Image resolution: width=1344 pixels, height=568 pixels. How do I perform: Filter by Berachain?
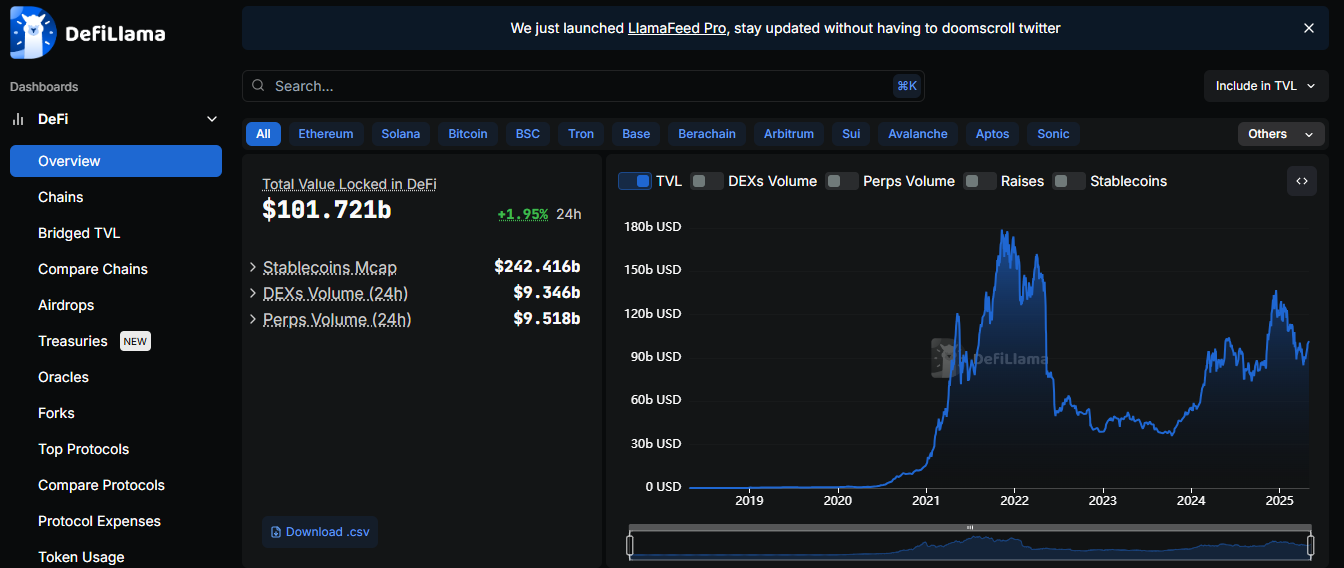[x=707, y=134]
